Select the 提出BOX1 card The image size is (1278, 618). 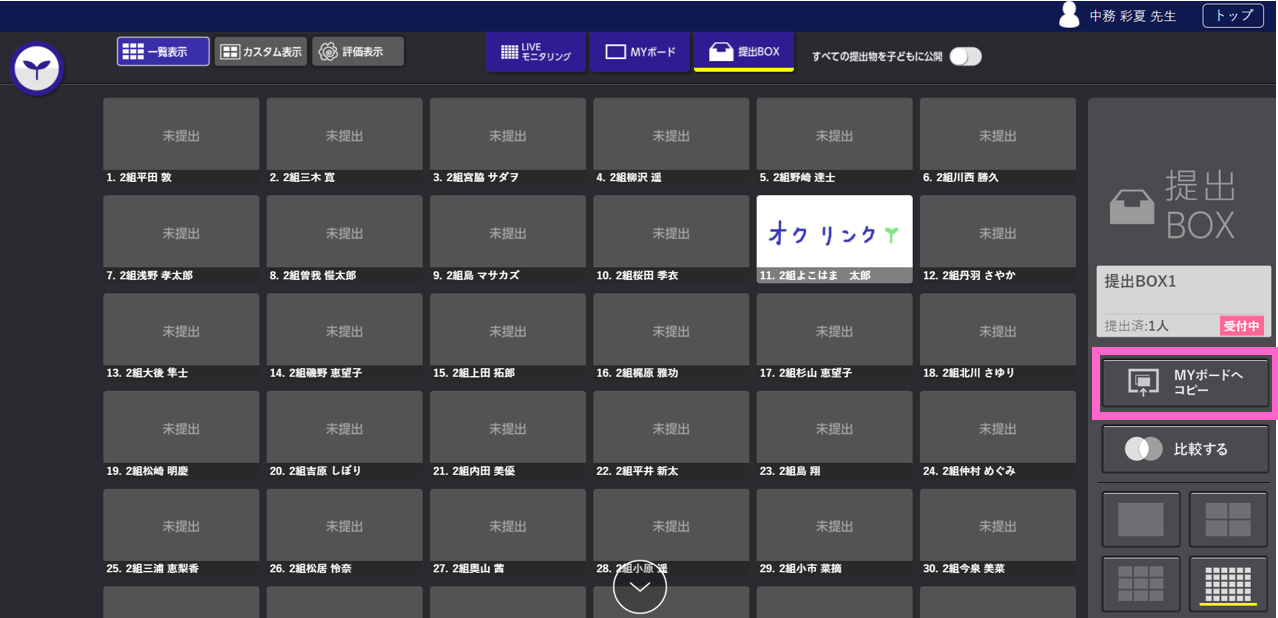click(x=1182, y=301)
